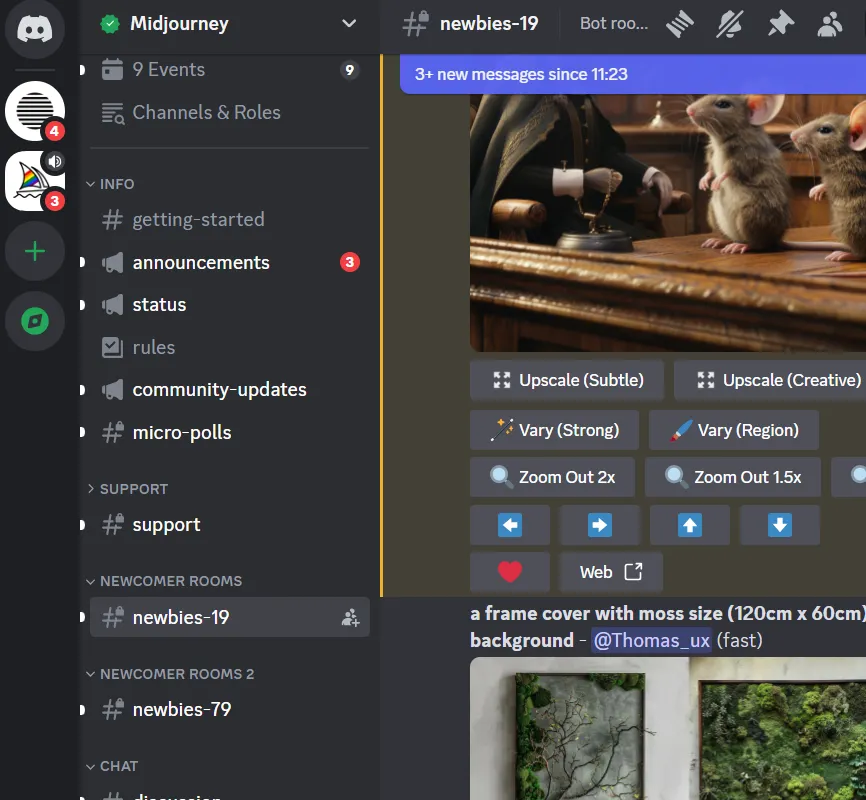Open 9 Events calendar item
Viewport: 866px width, 800px height.
point(229,70)
